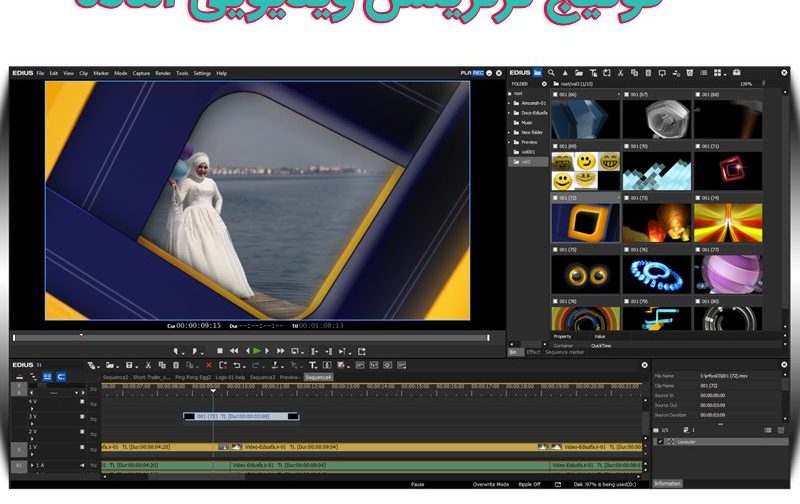Click the Folder view icon next to EDIUS bin logo
This screenshot has width=800, height=504.
tap(537, 73)
